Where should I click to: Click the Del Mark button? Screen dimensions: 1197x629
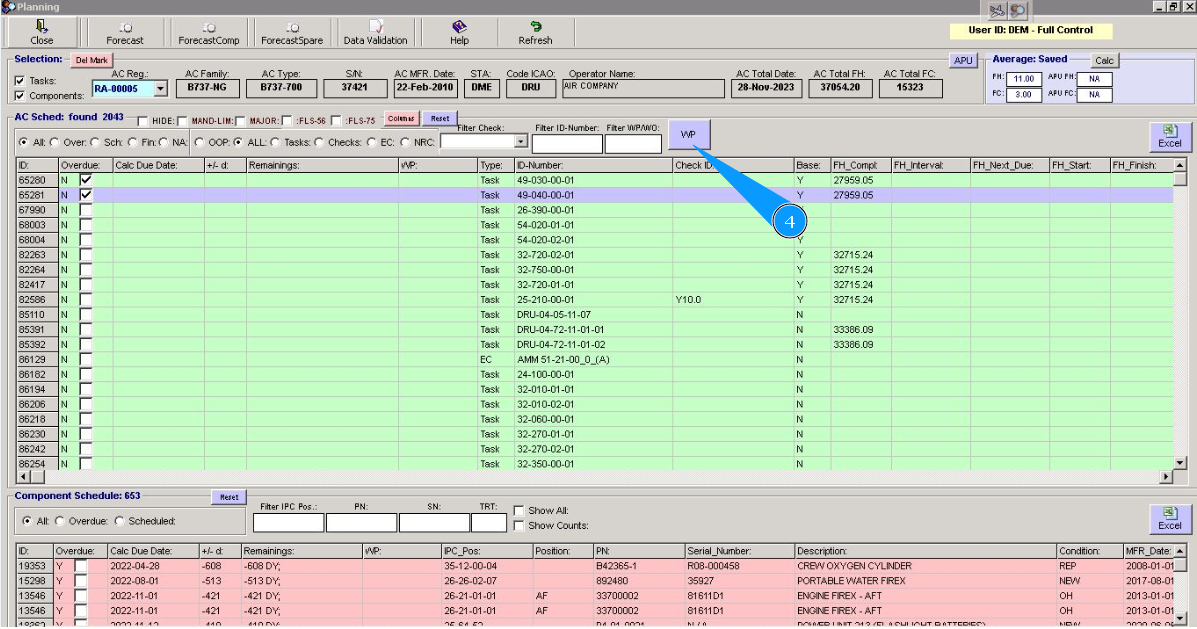pyautogui.click(x=91, y=60)
